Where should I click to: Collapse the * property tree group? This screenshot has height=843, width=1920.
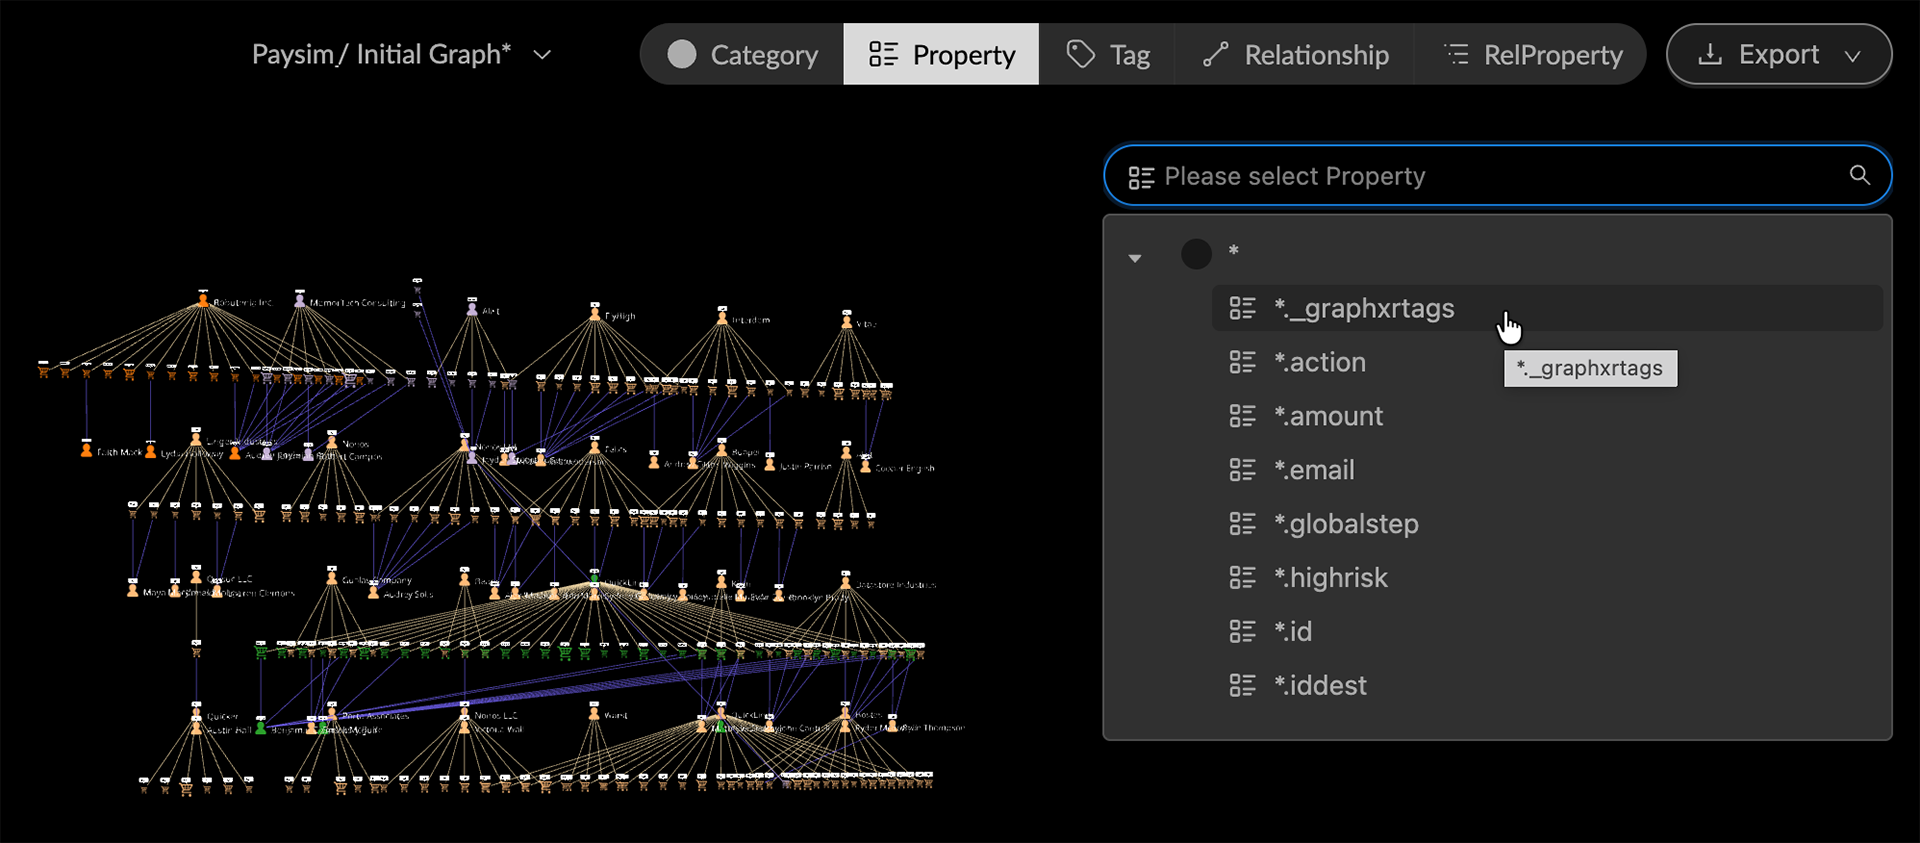[x=1135, y=258]
